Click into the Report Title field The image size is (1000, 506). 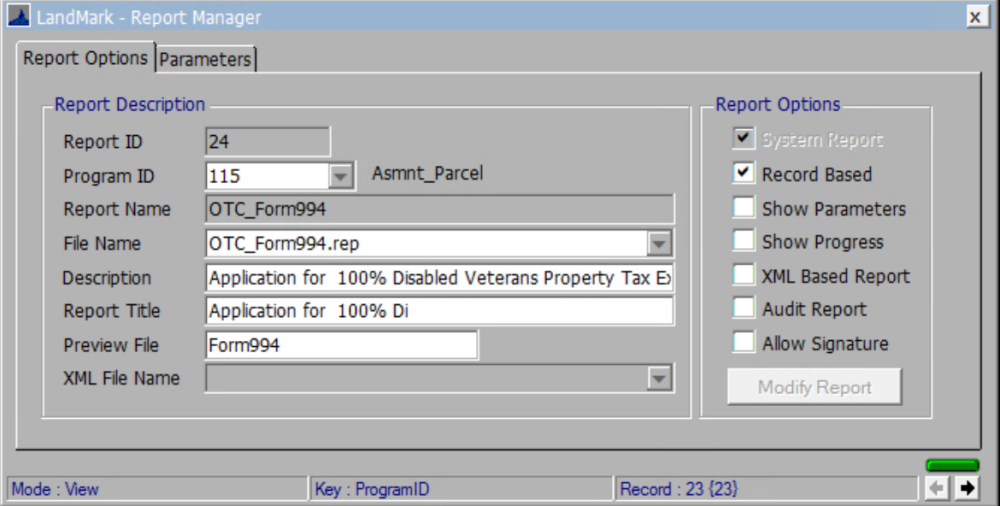click(x=439, y=311)
